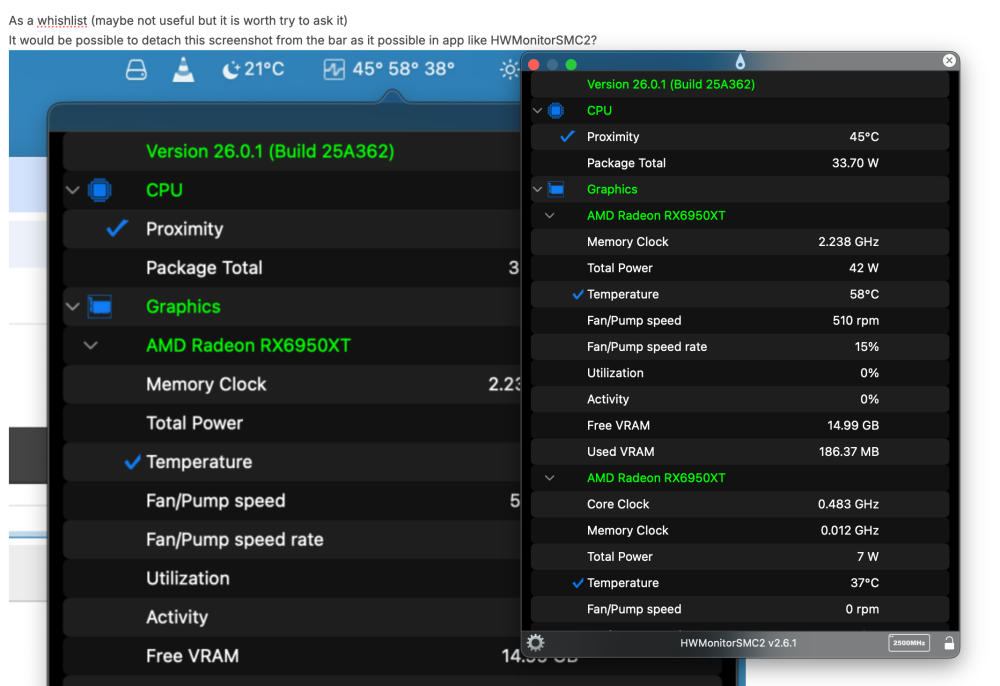Select Fan/Pump speed row showing 510 rpm

click(x=740, y=321)
